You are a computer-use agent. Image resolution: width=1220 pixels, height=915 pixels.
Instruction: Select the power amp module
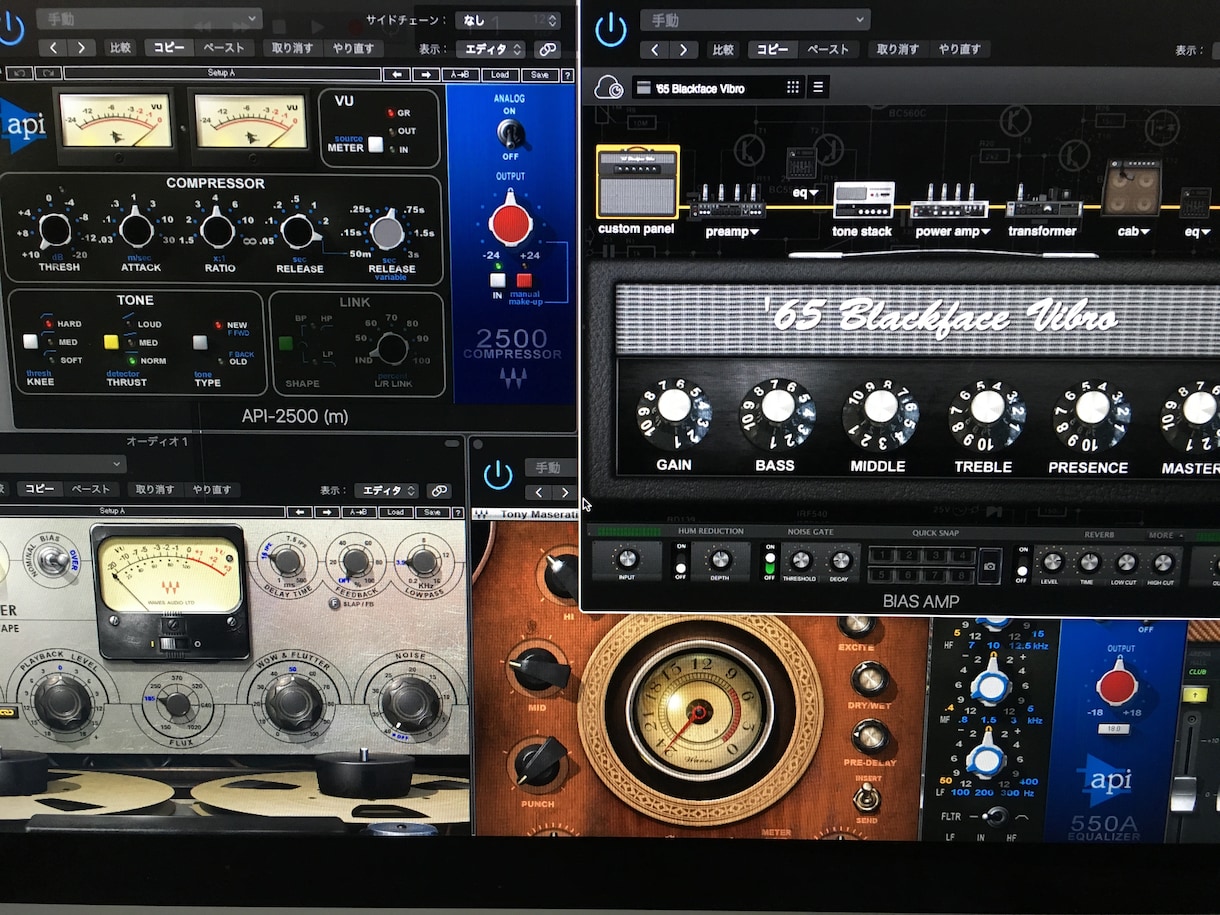coord(949,200)
